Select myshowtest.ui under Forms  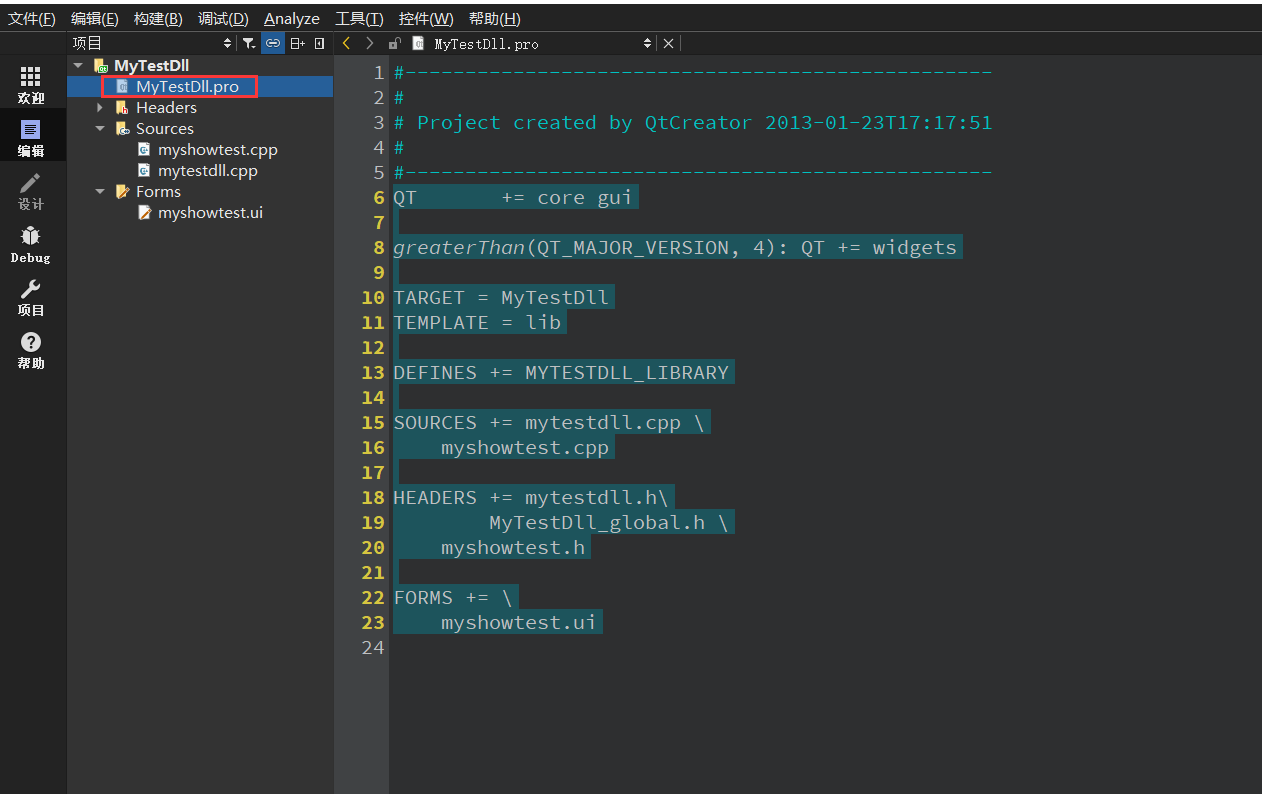click(210, 212)
